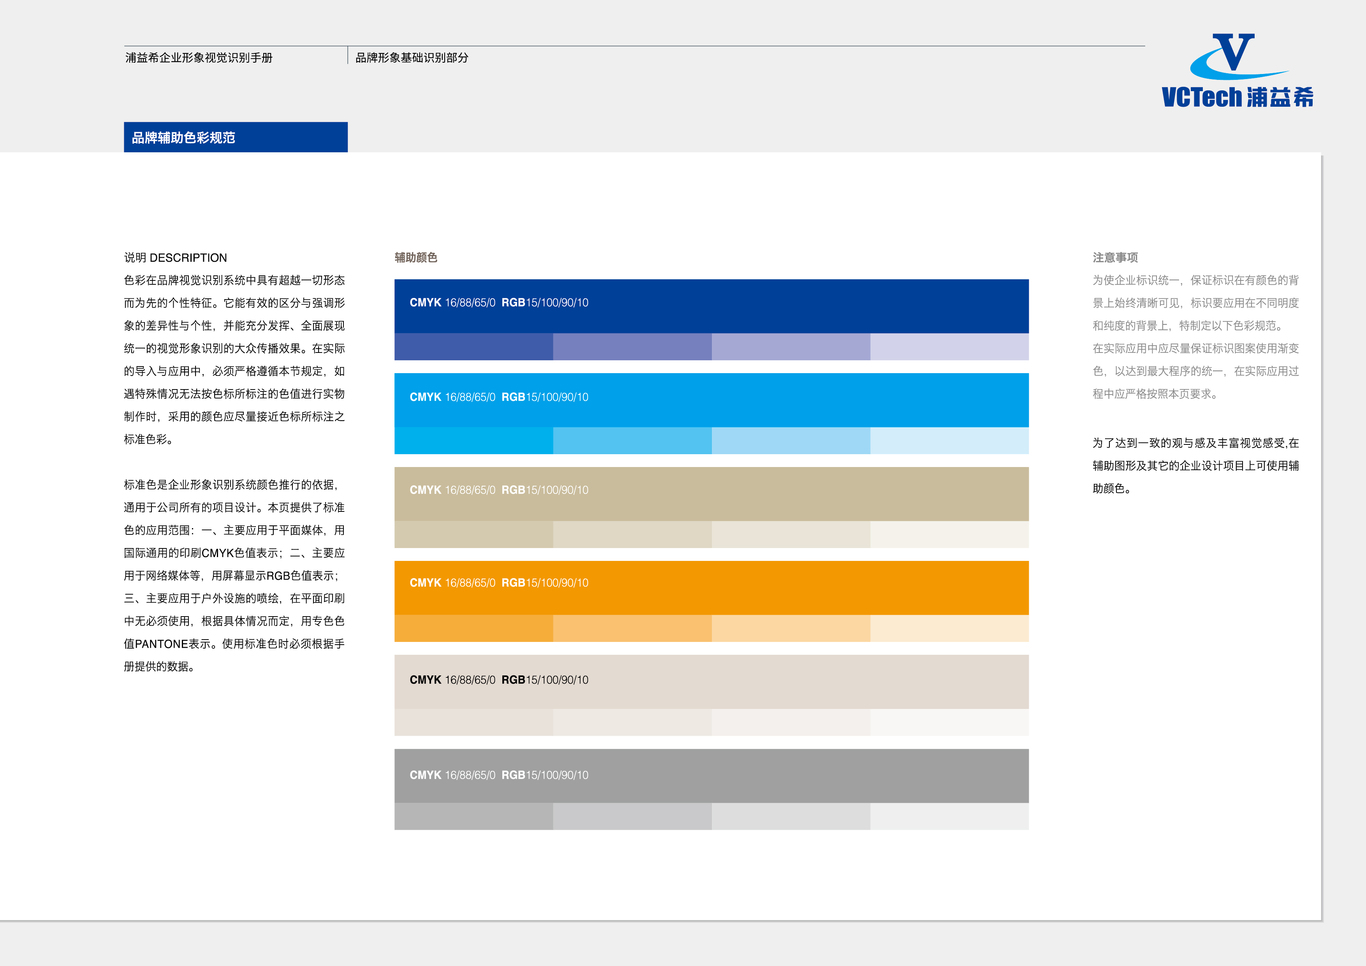This screenshot has height=966, width=1366.
Task: Click gray note starting 为使企业标识统一
Action: [1196, 337]
